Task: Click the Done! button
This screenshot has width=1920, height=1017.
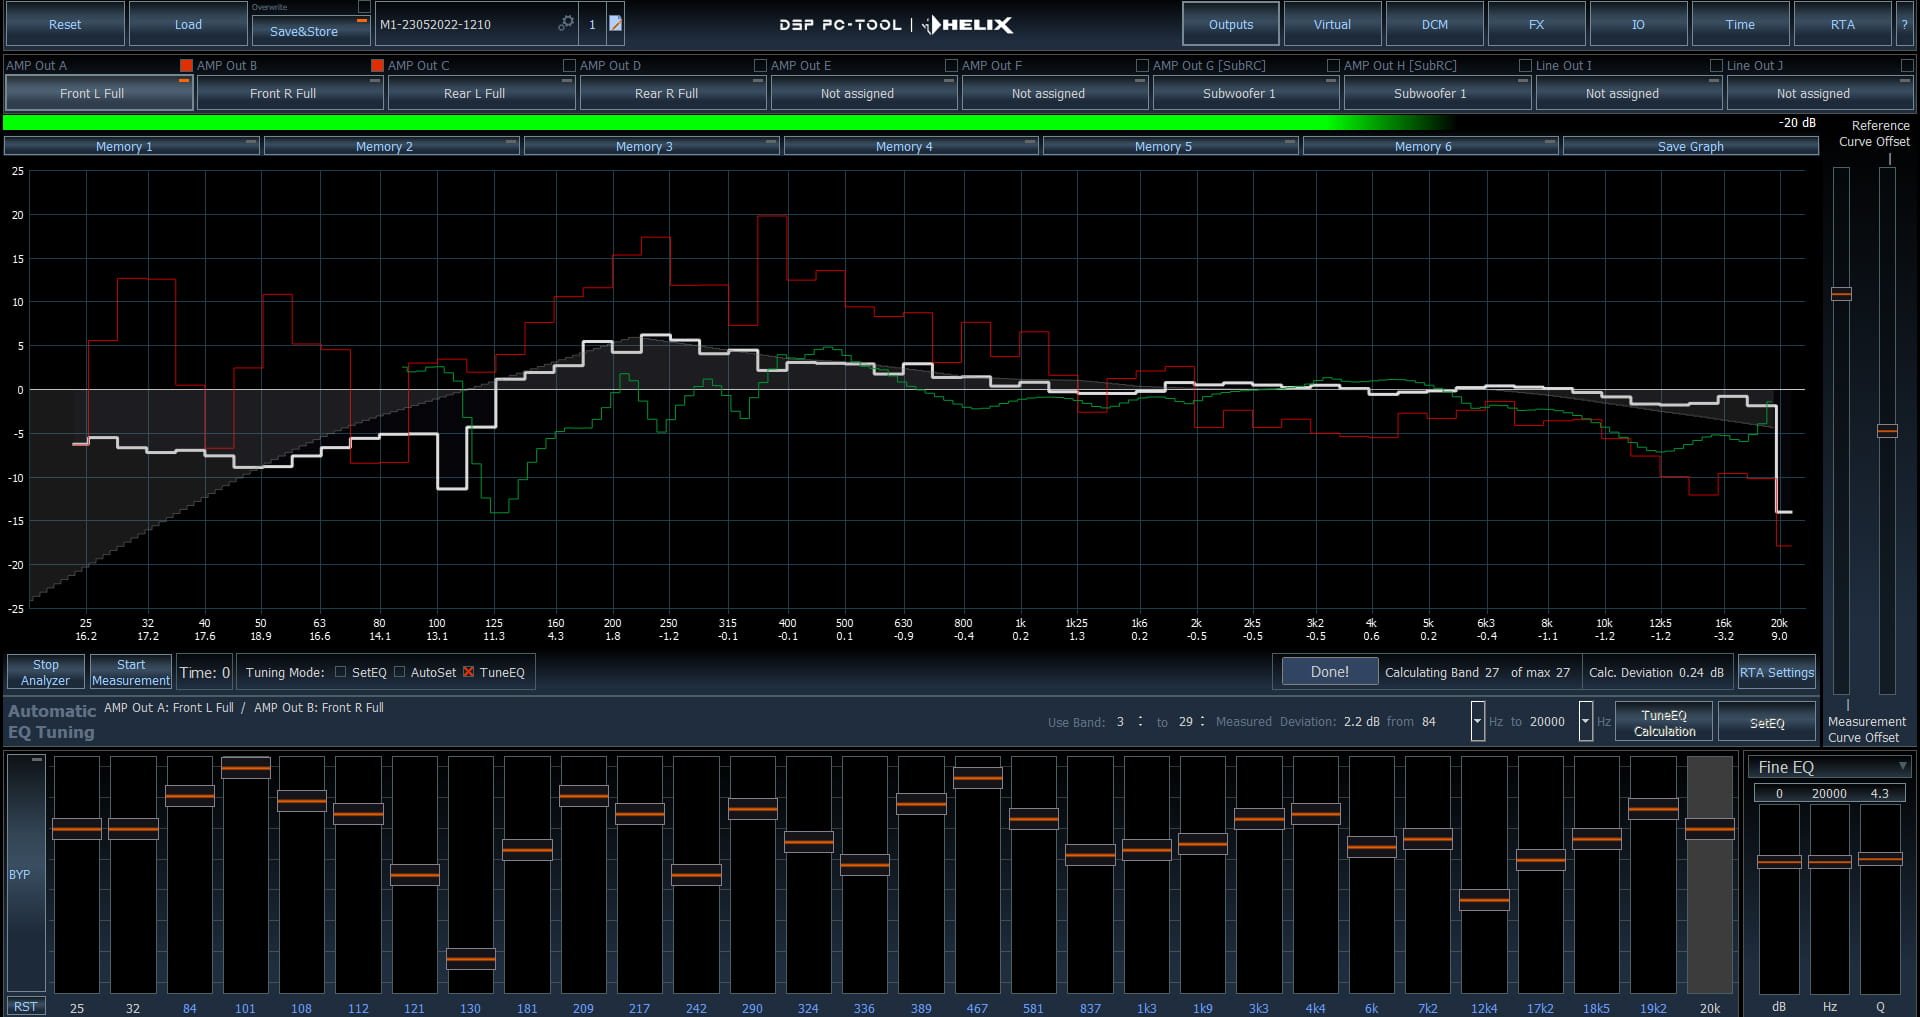Action: click(1328, 671)
